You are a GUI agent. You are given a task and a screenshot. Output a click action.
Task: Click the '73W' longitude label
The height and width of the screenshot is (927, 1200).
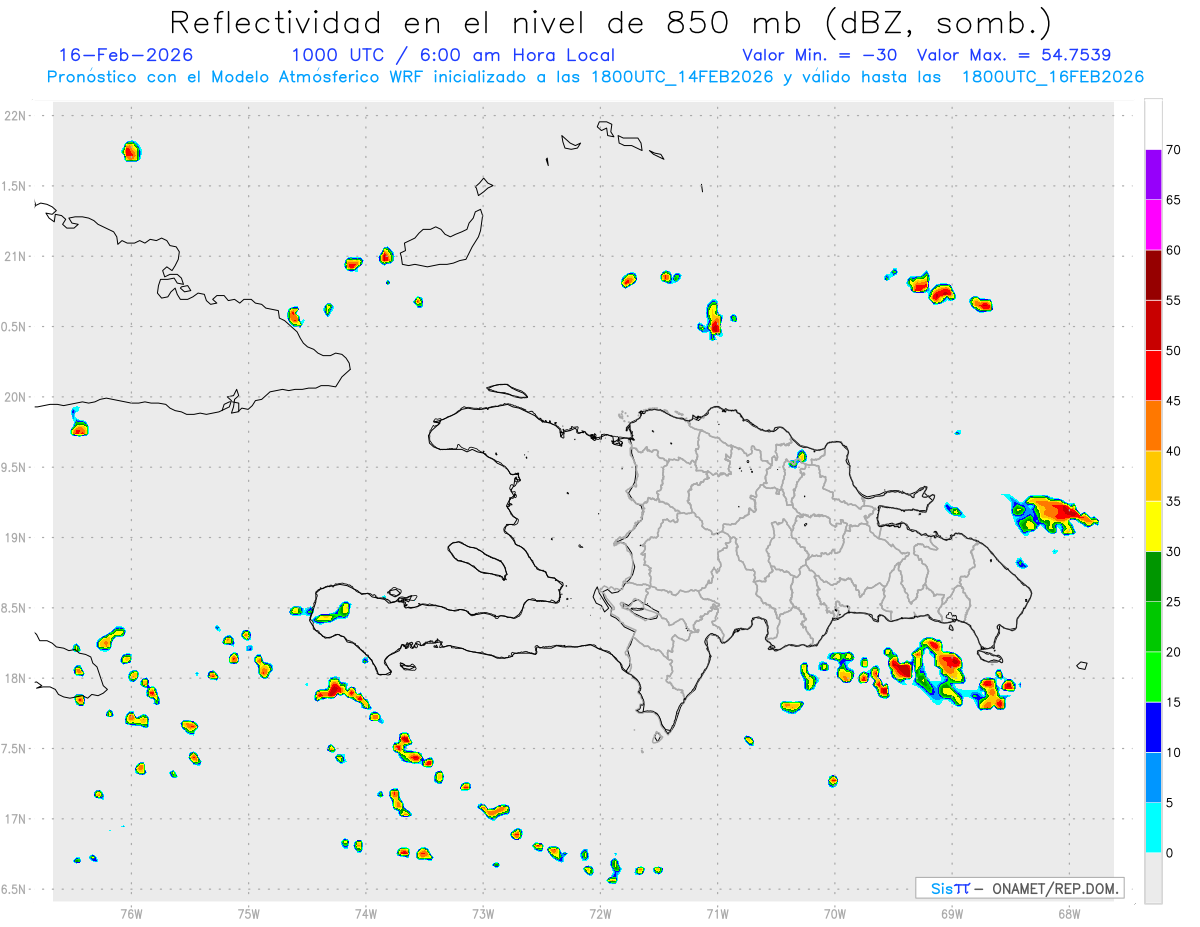[483, 913]
